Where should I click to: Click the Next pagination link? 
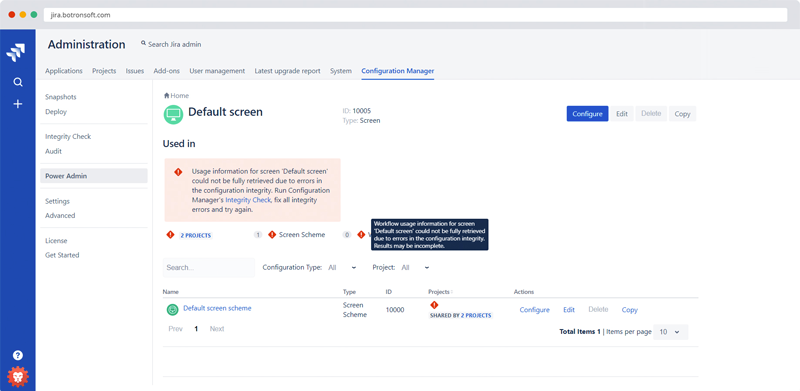(217, 329)
